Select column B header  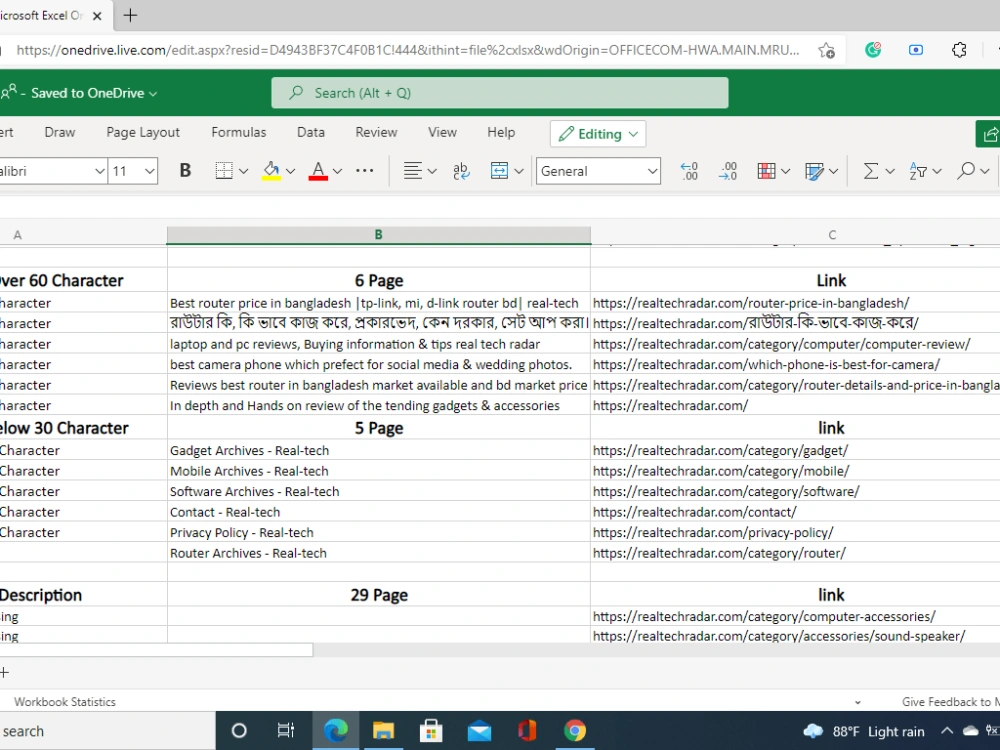point(379,235)
